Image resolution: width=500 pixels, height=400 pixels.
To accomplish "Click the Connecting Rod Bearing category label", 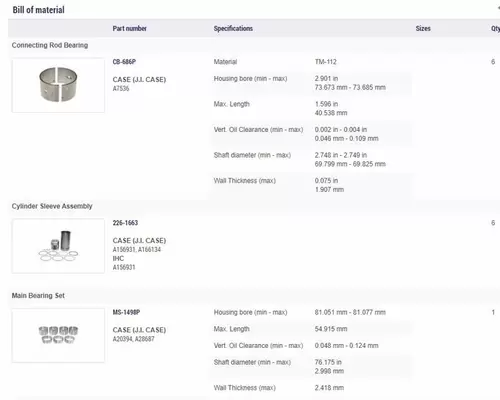I will click(x=50, y=45).
